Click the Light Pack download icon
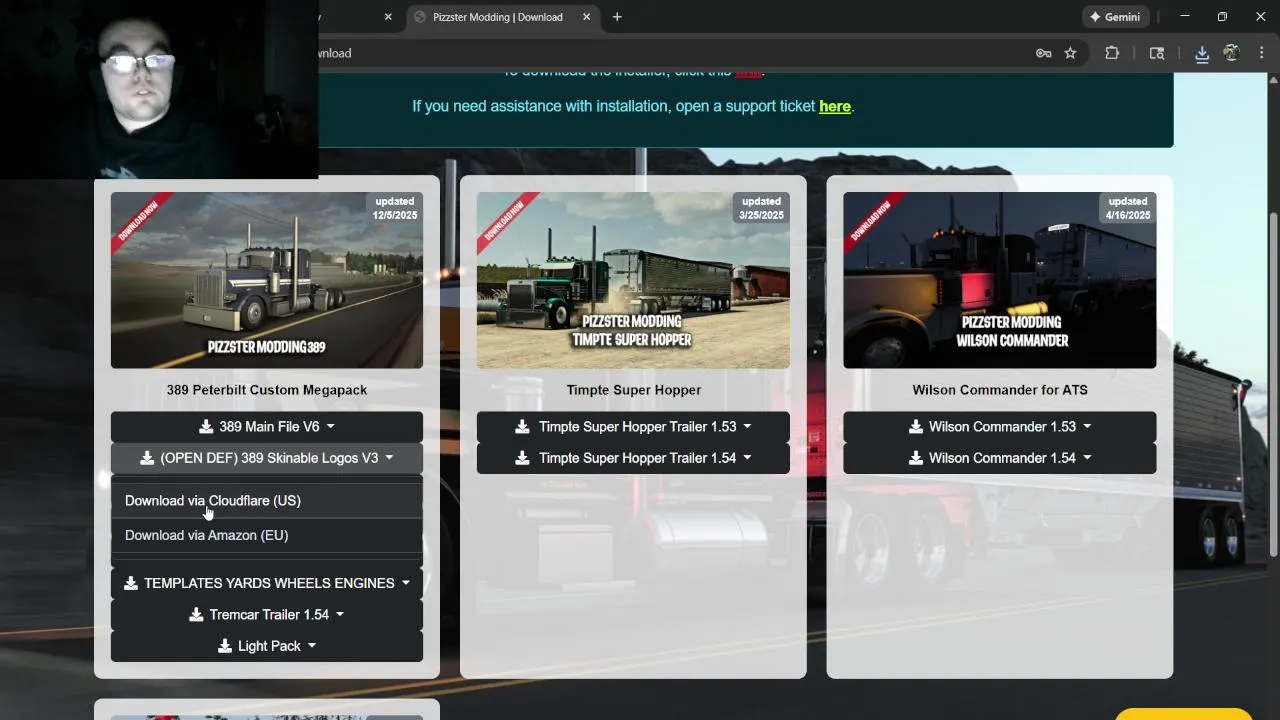This screenshot has height=720, width=1280. point(225,646)
